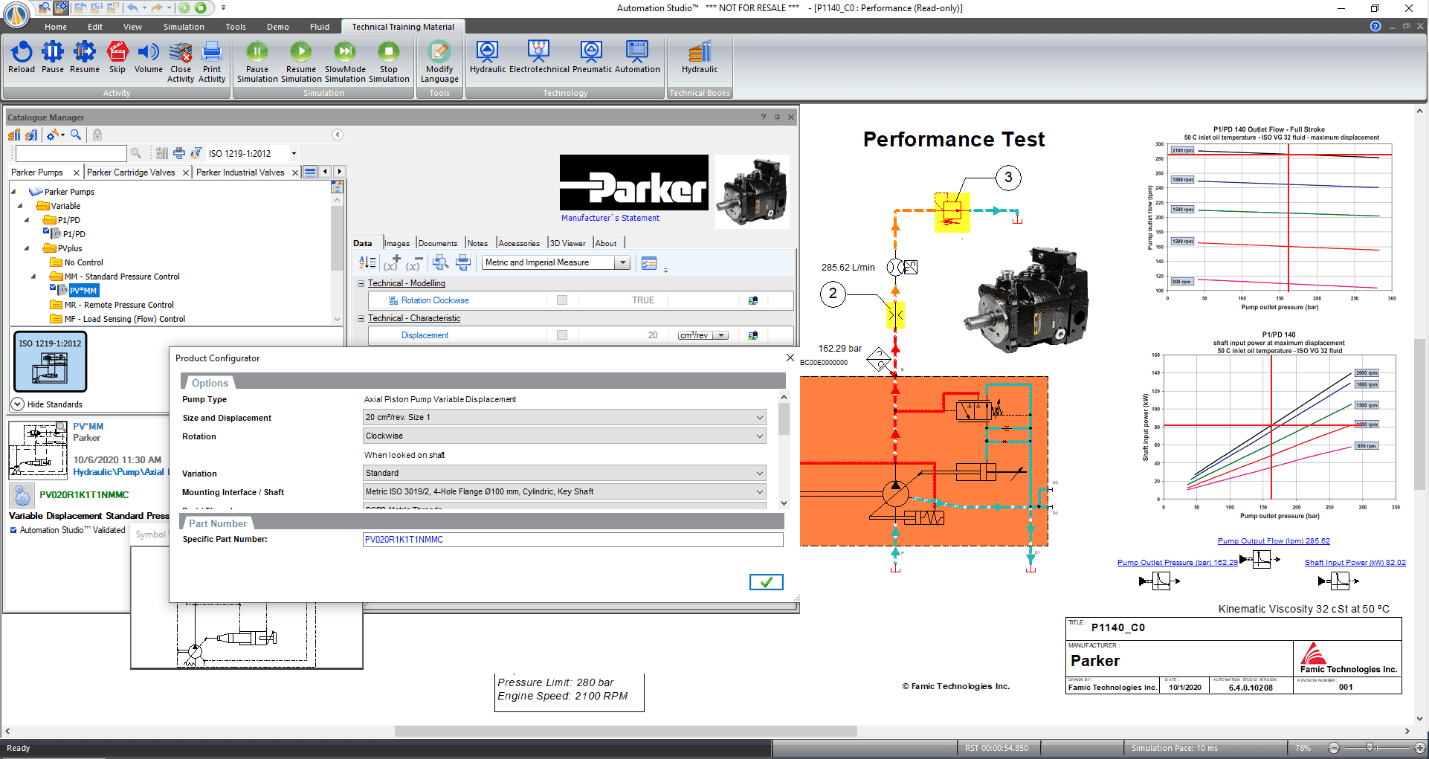Open the Metric and Imperial Measure dropdown

pyautogui.click(x=624, y=262)
